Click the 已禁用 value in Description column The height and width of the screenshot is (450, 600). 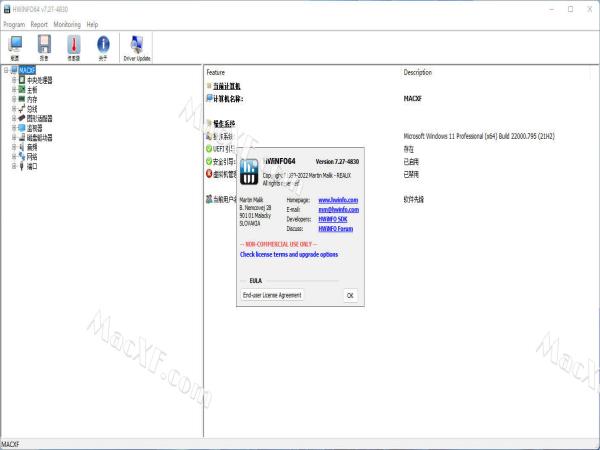pyautogui.click(x=411, y=174)
